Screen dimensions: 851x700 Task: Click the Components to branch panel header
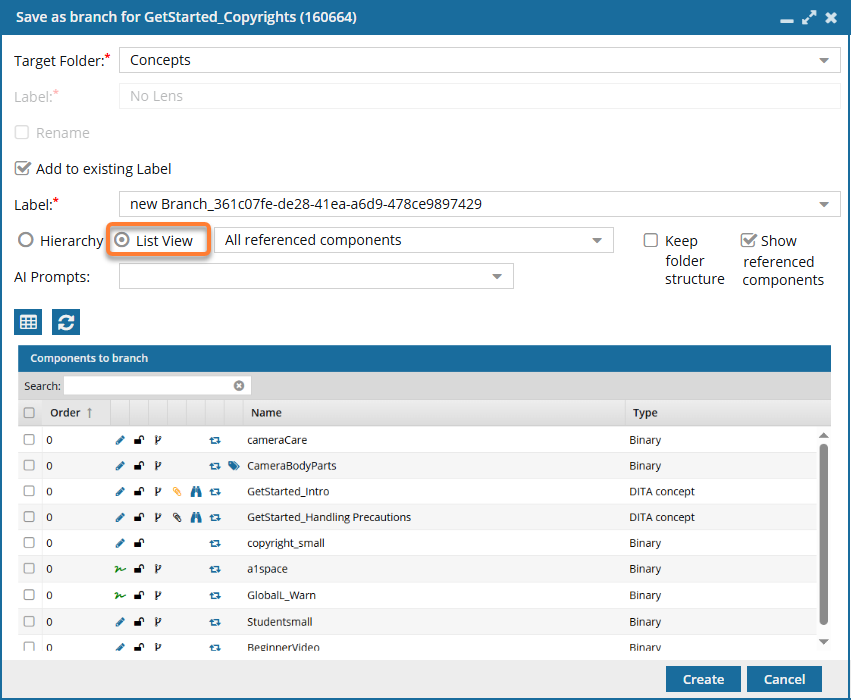[x=424, y=358]
